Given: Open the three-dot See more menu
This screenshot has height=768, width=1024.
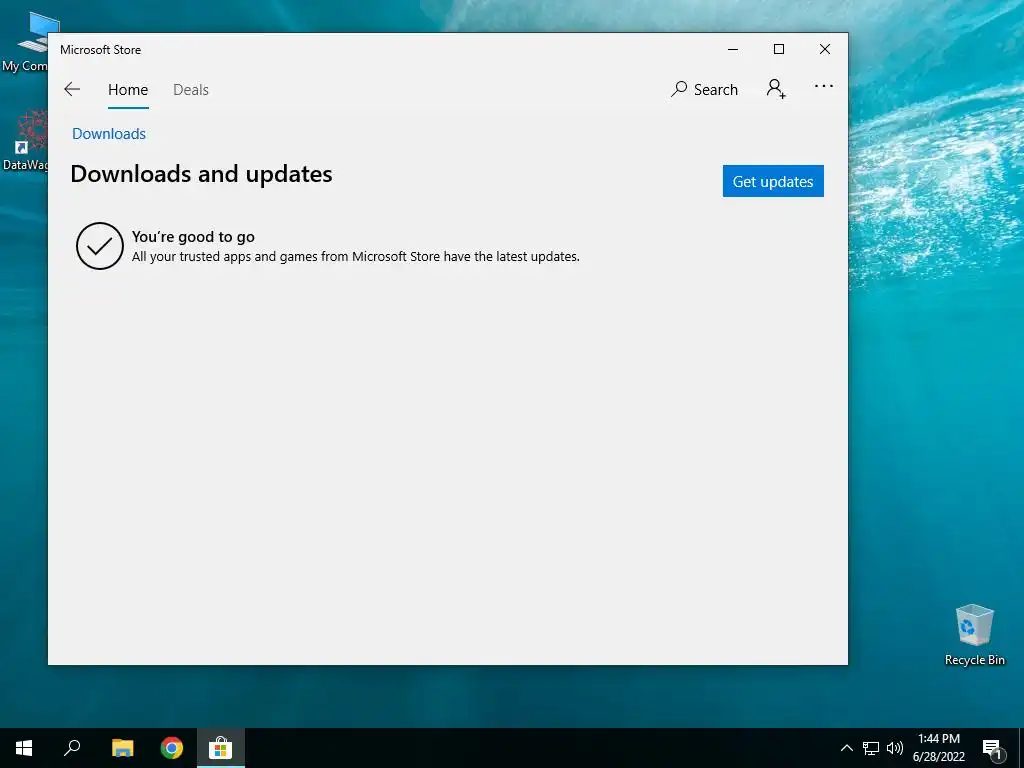Looking at the screenshot, I should point(824,86).
